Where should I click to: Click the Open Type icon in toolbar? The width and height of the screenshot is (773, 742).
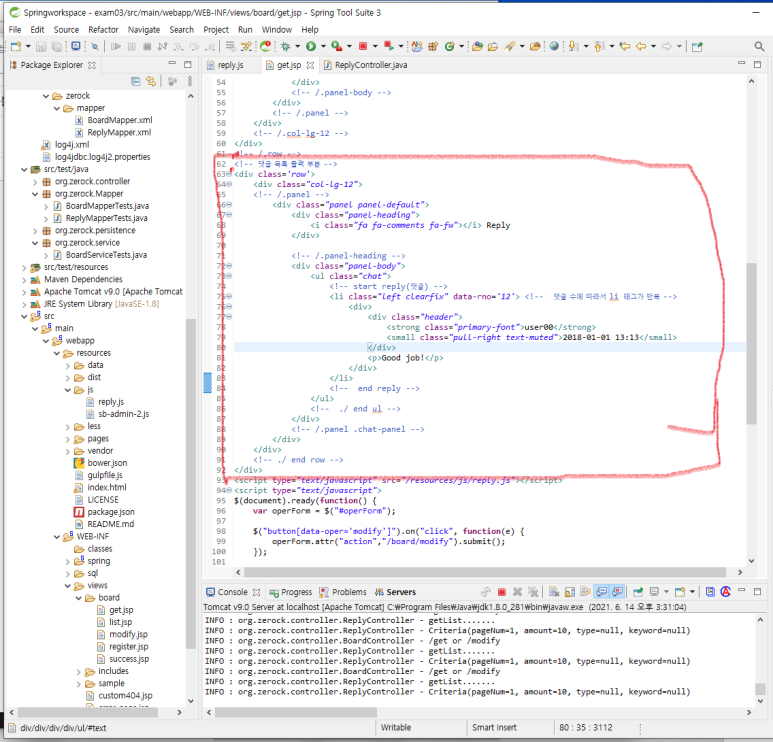pyautogui.click(x=477, y=46)
